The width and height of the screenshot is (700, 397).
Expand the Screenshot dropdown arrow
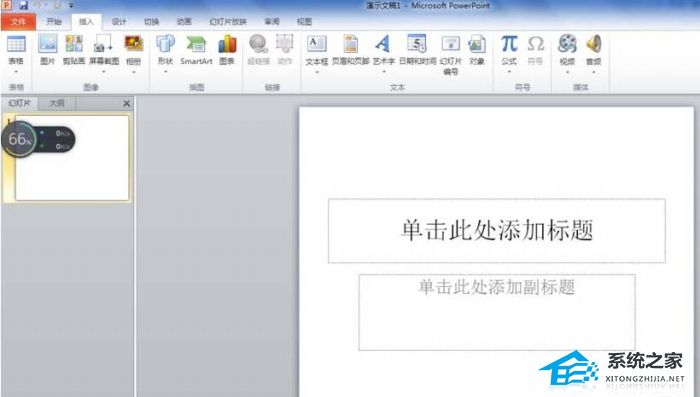pos(104,71)
